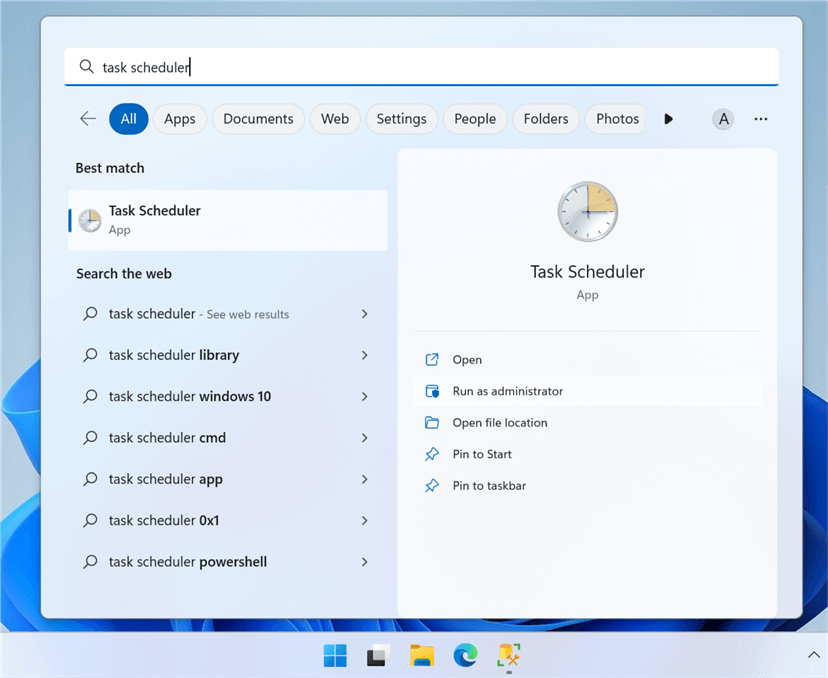This screenshot has width=828, height=678.
Task: Select the Settings filter tab
Action: coord(401,119)
